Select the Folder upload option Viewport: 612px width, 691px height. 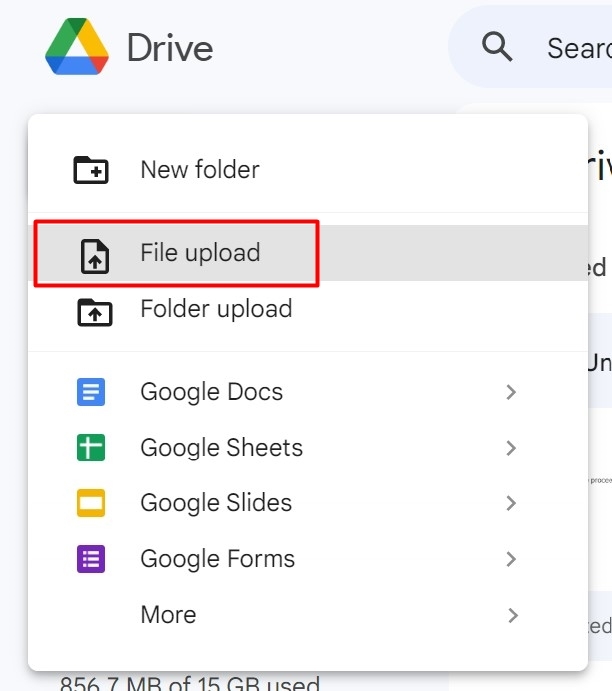308,309
